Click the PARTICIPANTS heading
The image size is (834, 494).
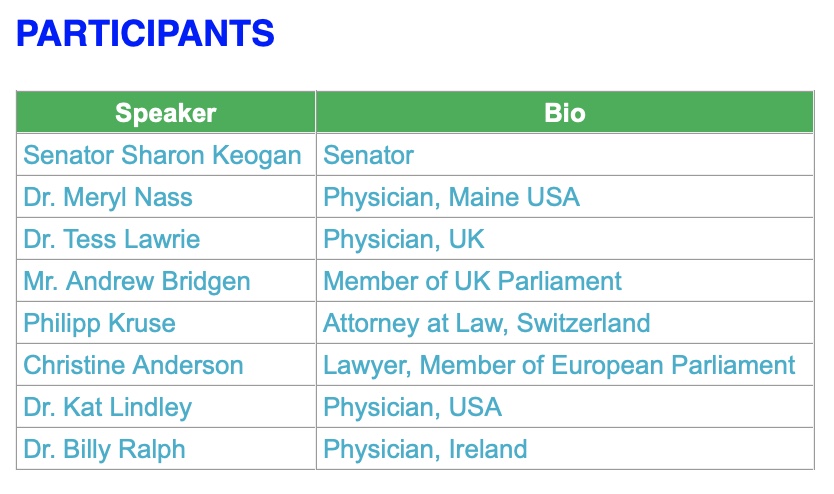pos(145,35)
